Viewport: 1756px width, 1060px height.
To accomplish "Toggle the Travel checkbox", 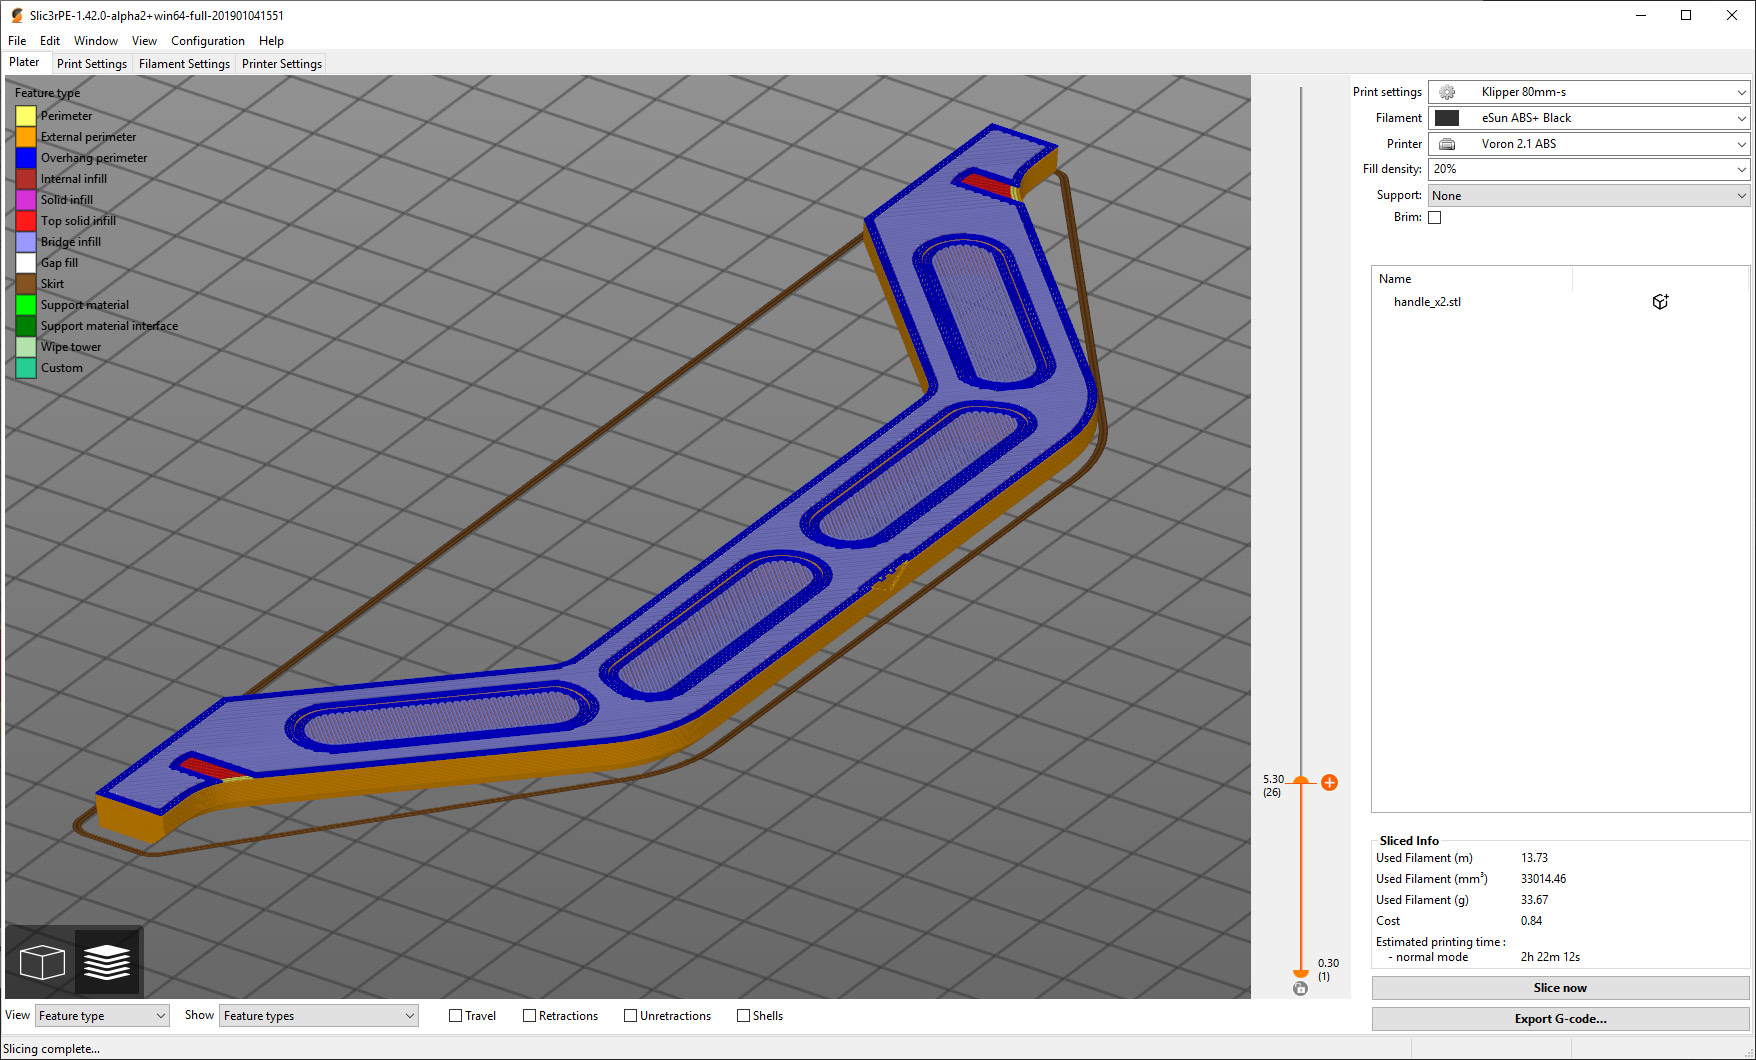I will 456,1015.
